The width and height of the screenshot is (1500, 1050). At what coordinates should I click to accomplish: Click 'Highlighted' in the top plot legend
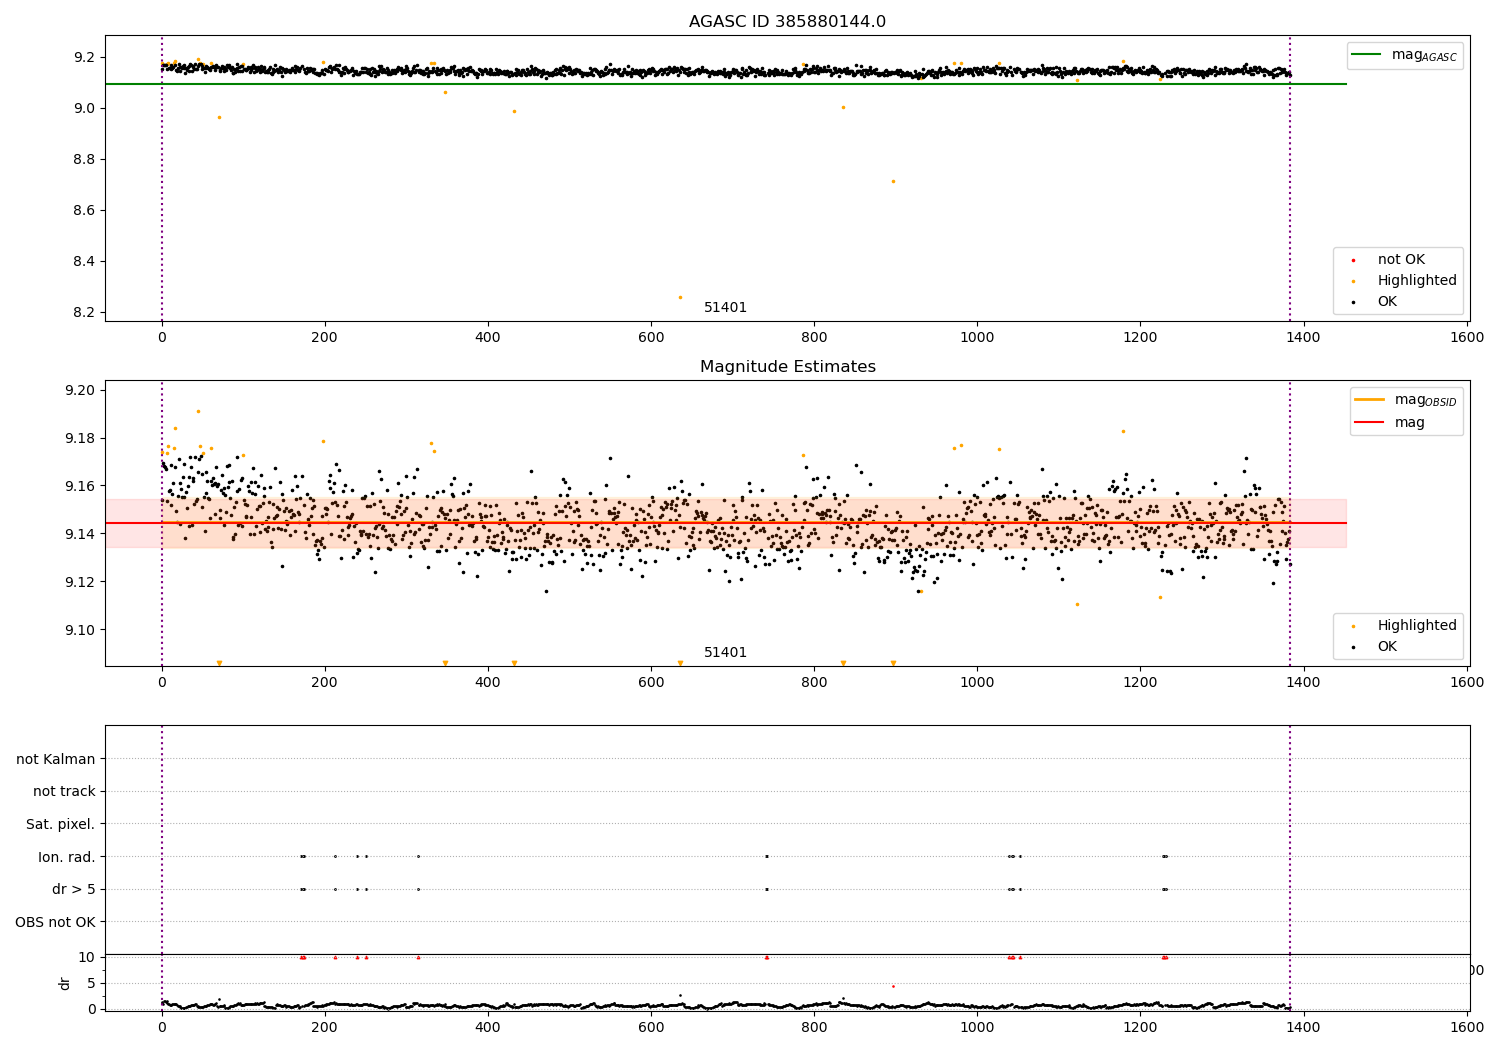pos(1417,281)
